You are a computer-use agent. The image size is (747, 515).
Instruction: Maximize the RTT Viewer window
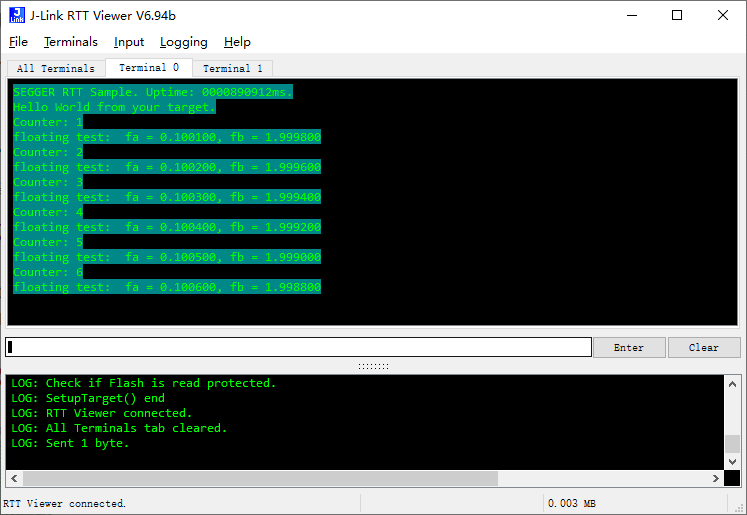tap(676, 15)
